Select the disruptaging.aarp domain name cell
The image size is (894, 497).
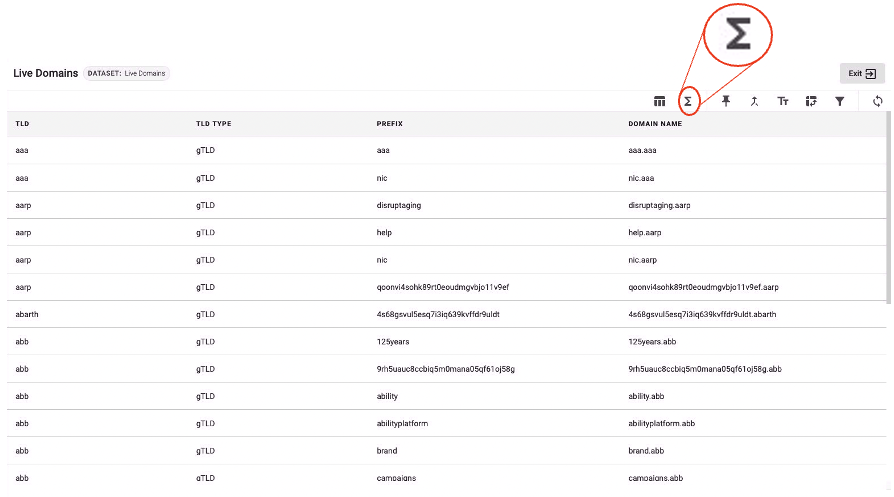tap(659, 205)
